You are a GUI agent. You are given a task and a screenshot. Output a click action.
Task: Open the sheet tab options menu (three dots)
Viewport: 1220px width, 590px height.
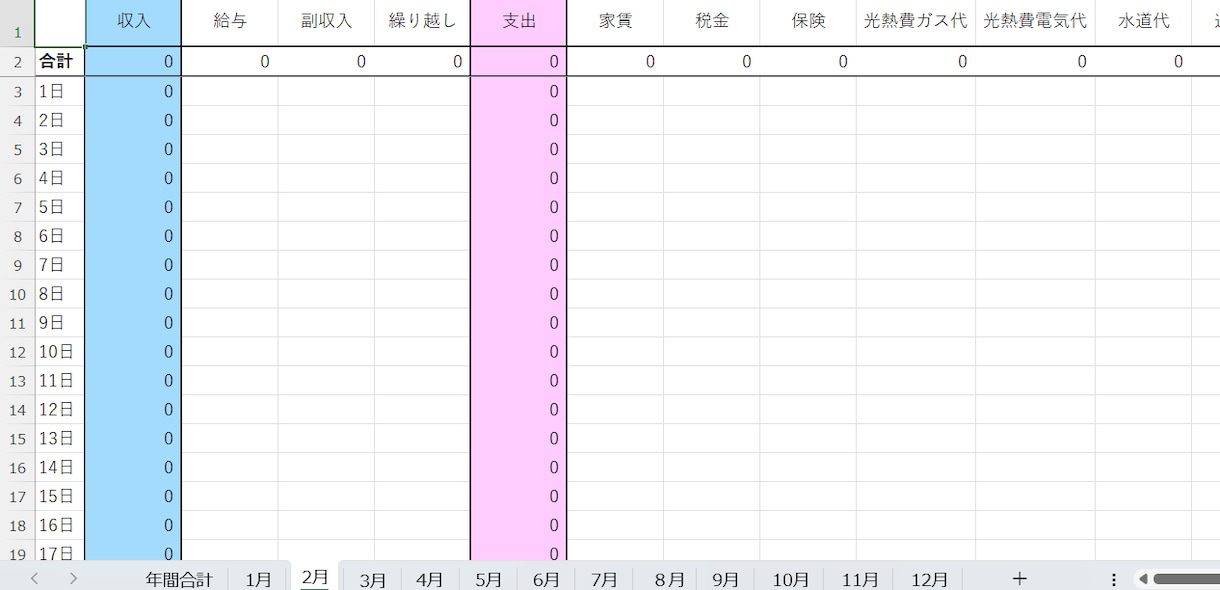tap(1114, 580)
